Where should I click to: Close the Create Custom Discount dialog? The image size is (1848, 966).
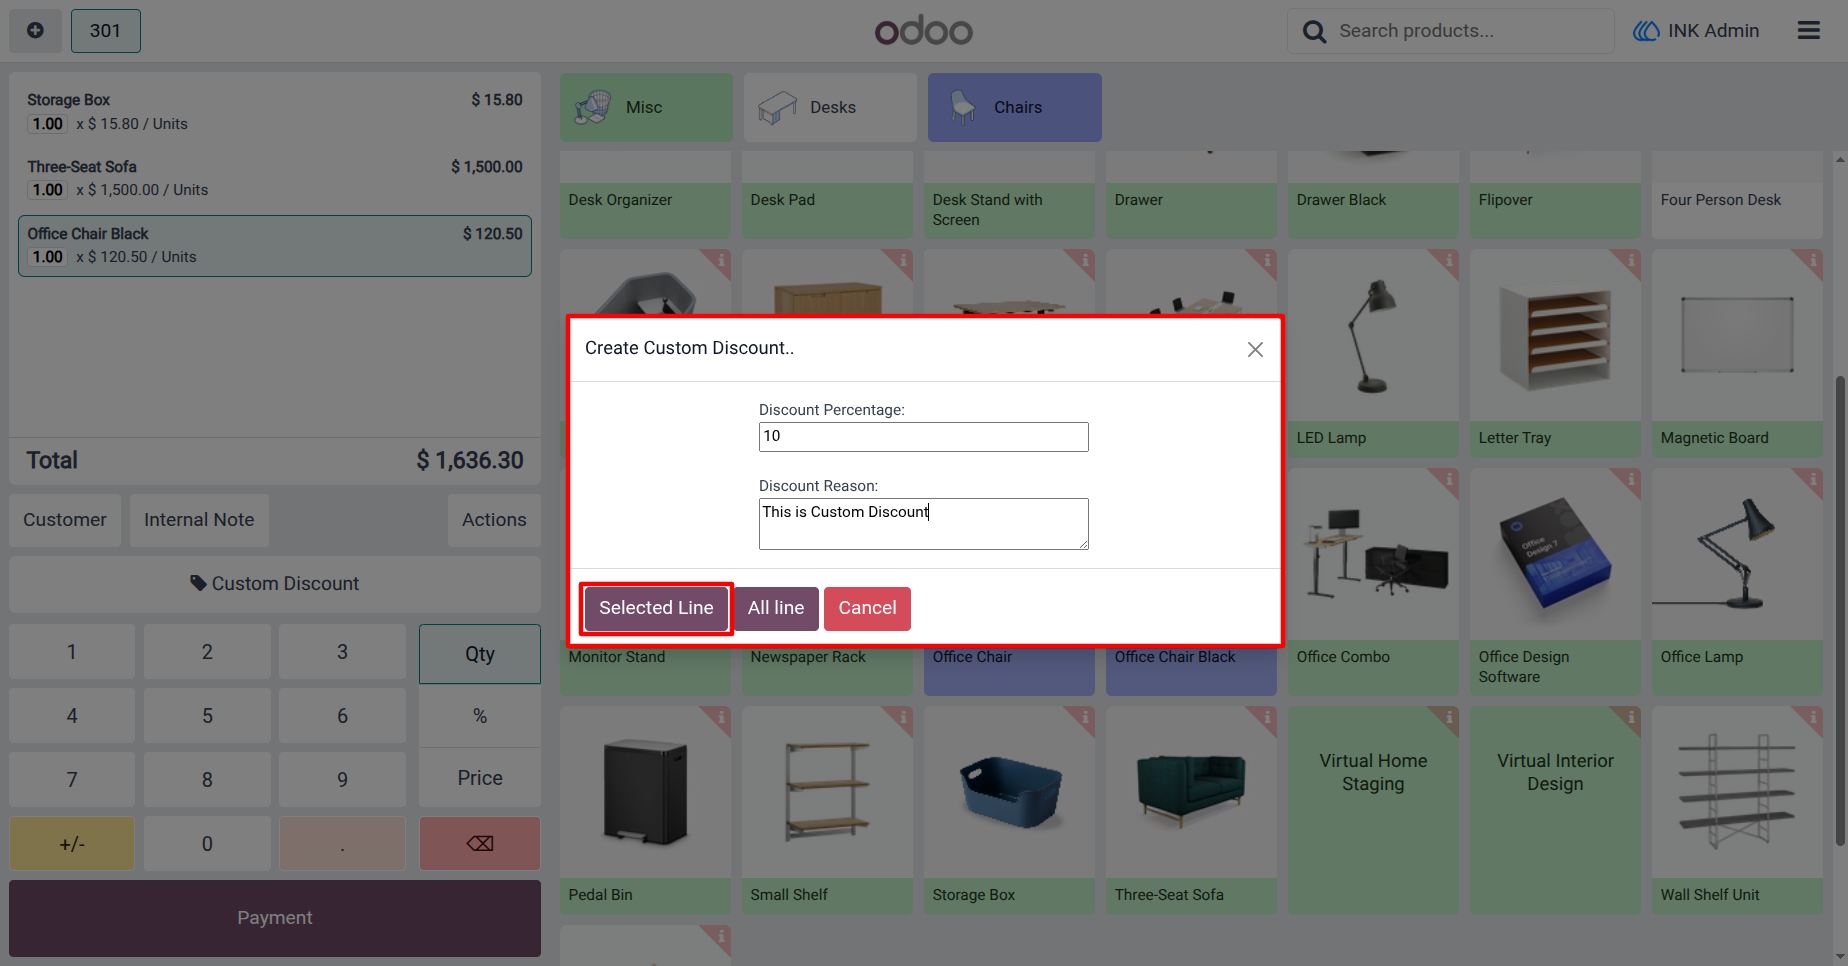coord(1255,349)
